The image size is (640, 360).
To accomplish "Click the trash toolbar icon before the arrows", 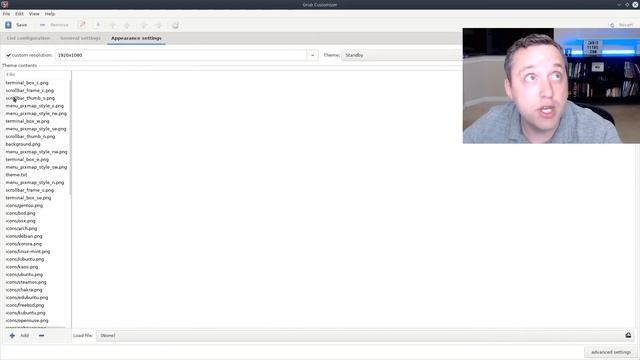I will [98, 25].
